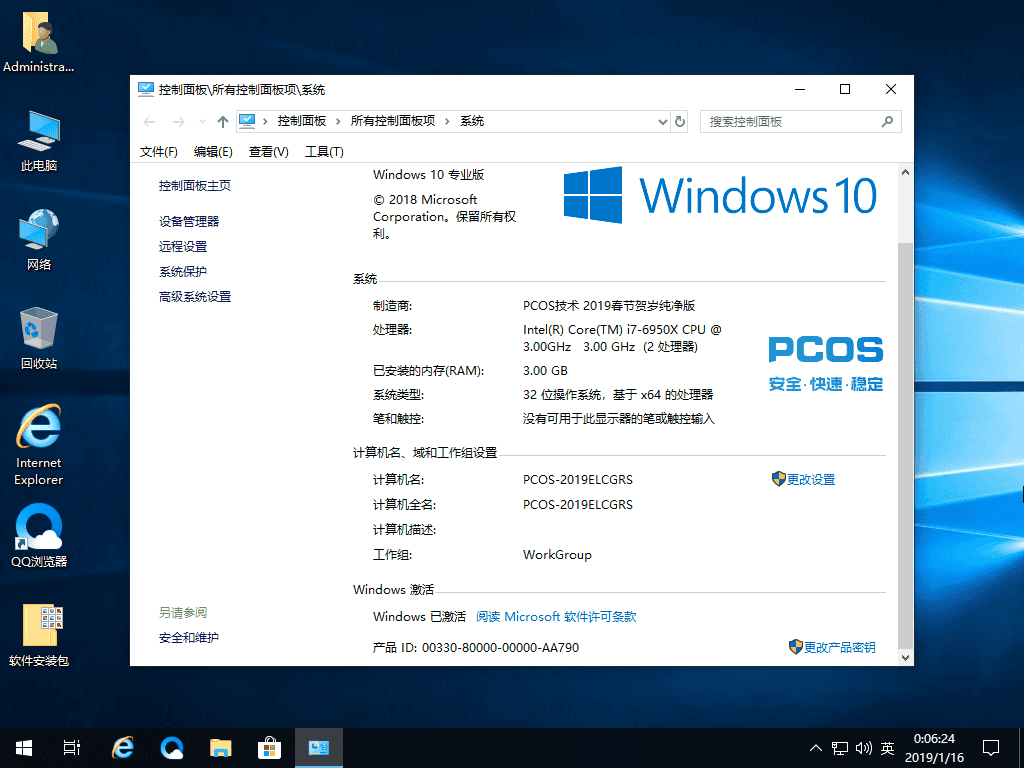Open 远程设置 link
This screenshot has width=1024, height=768.
(183, 246)
